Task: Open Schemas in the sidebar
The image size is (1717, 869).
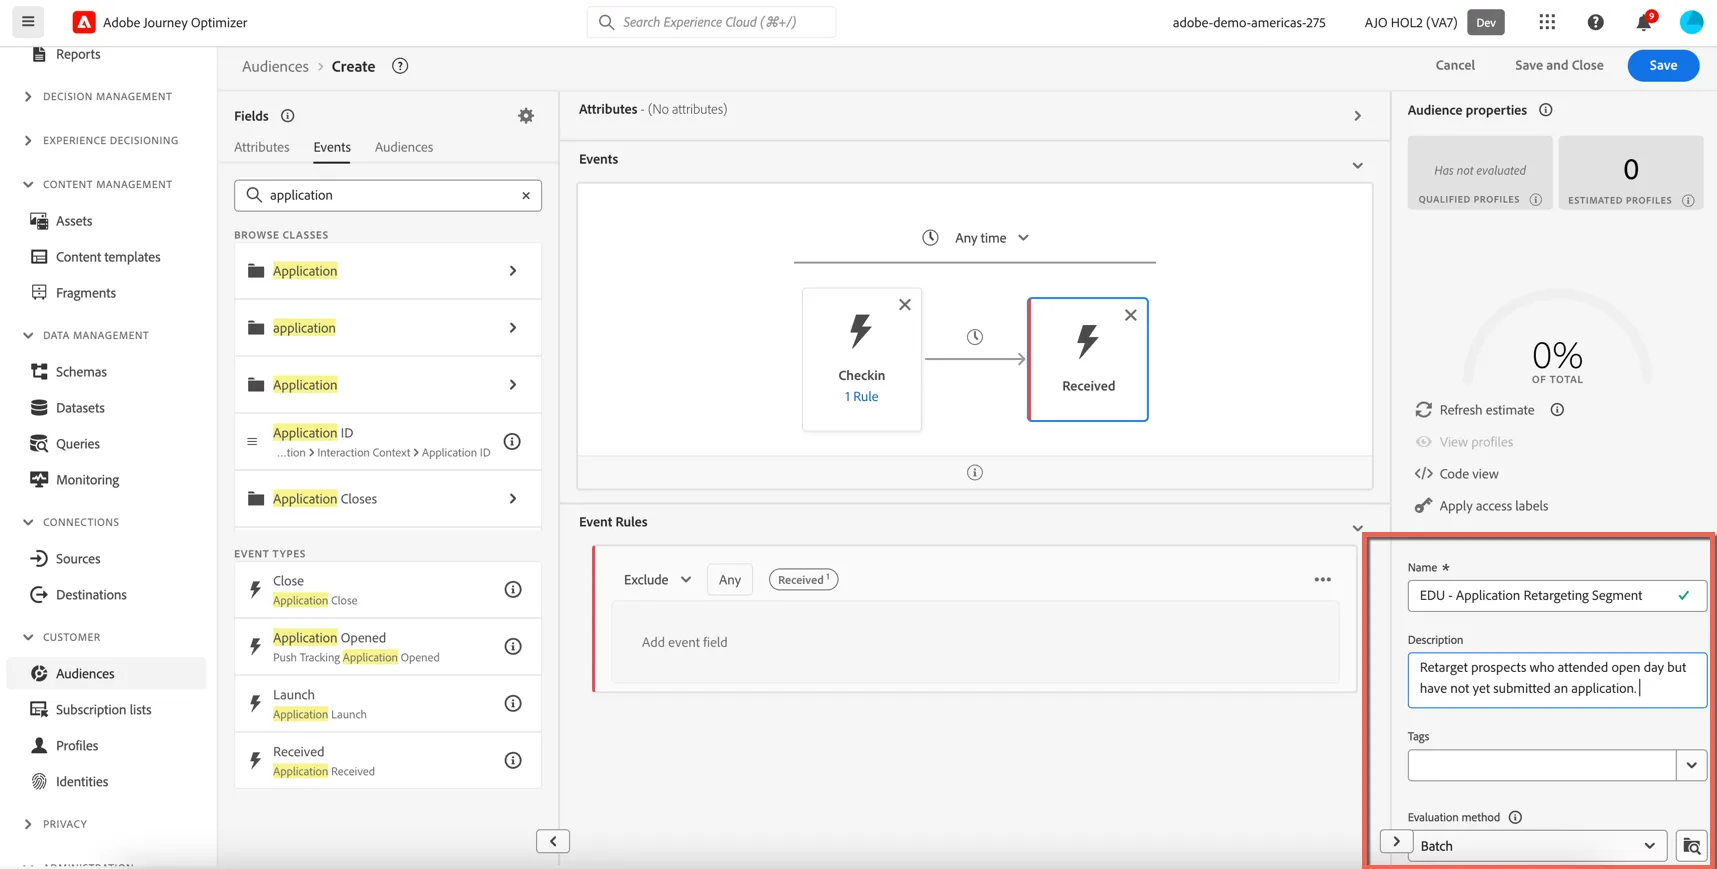Action: pyautogui.click(x=81, y=372)
